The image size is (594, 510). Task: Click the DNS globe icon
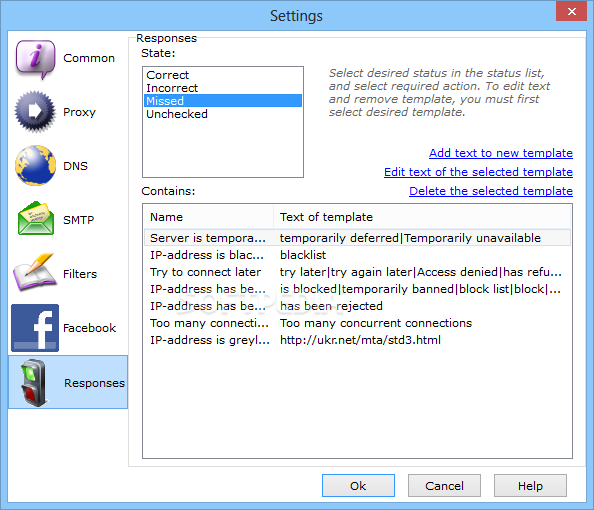(35, 166)
